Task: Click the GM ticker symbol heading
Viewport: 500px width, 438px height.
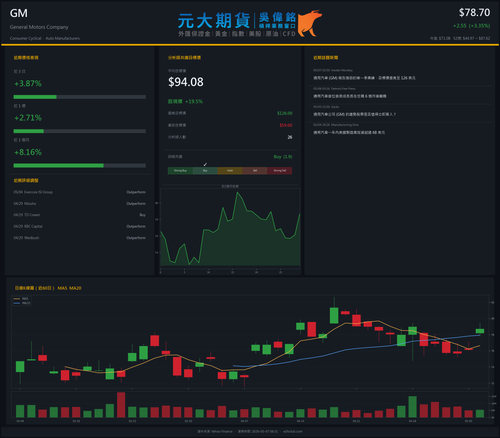Action: coord(19,13)
